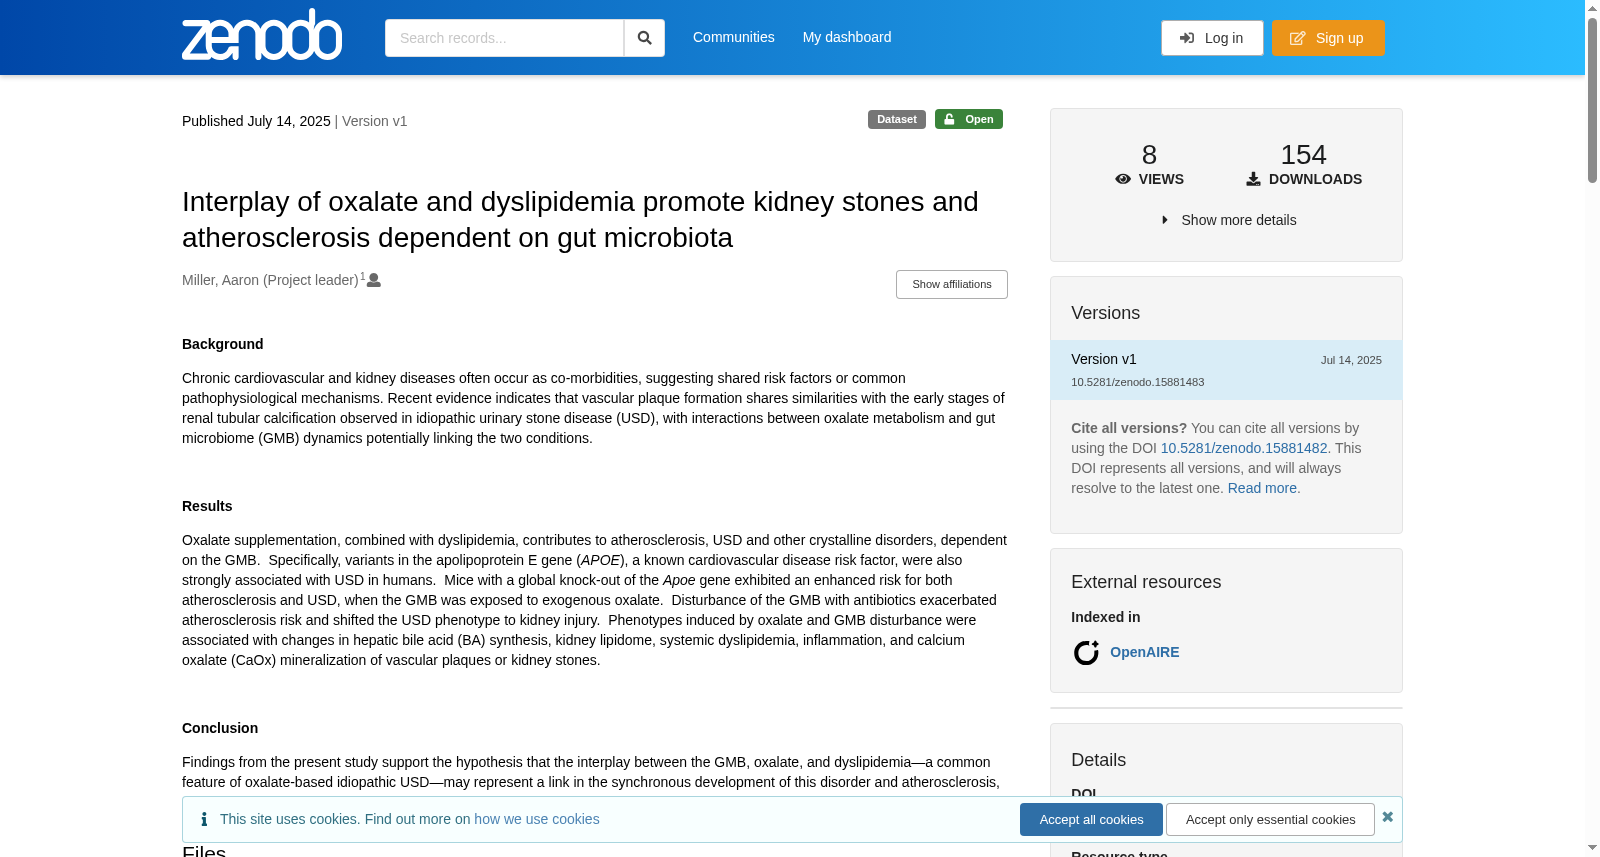
Task: Click the person icon beside Miller, Aaron
Action: pos(374,281)
